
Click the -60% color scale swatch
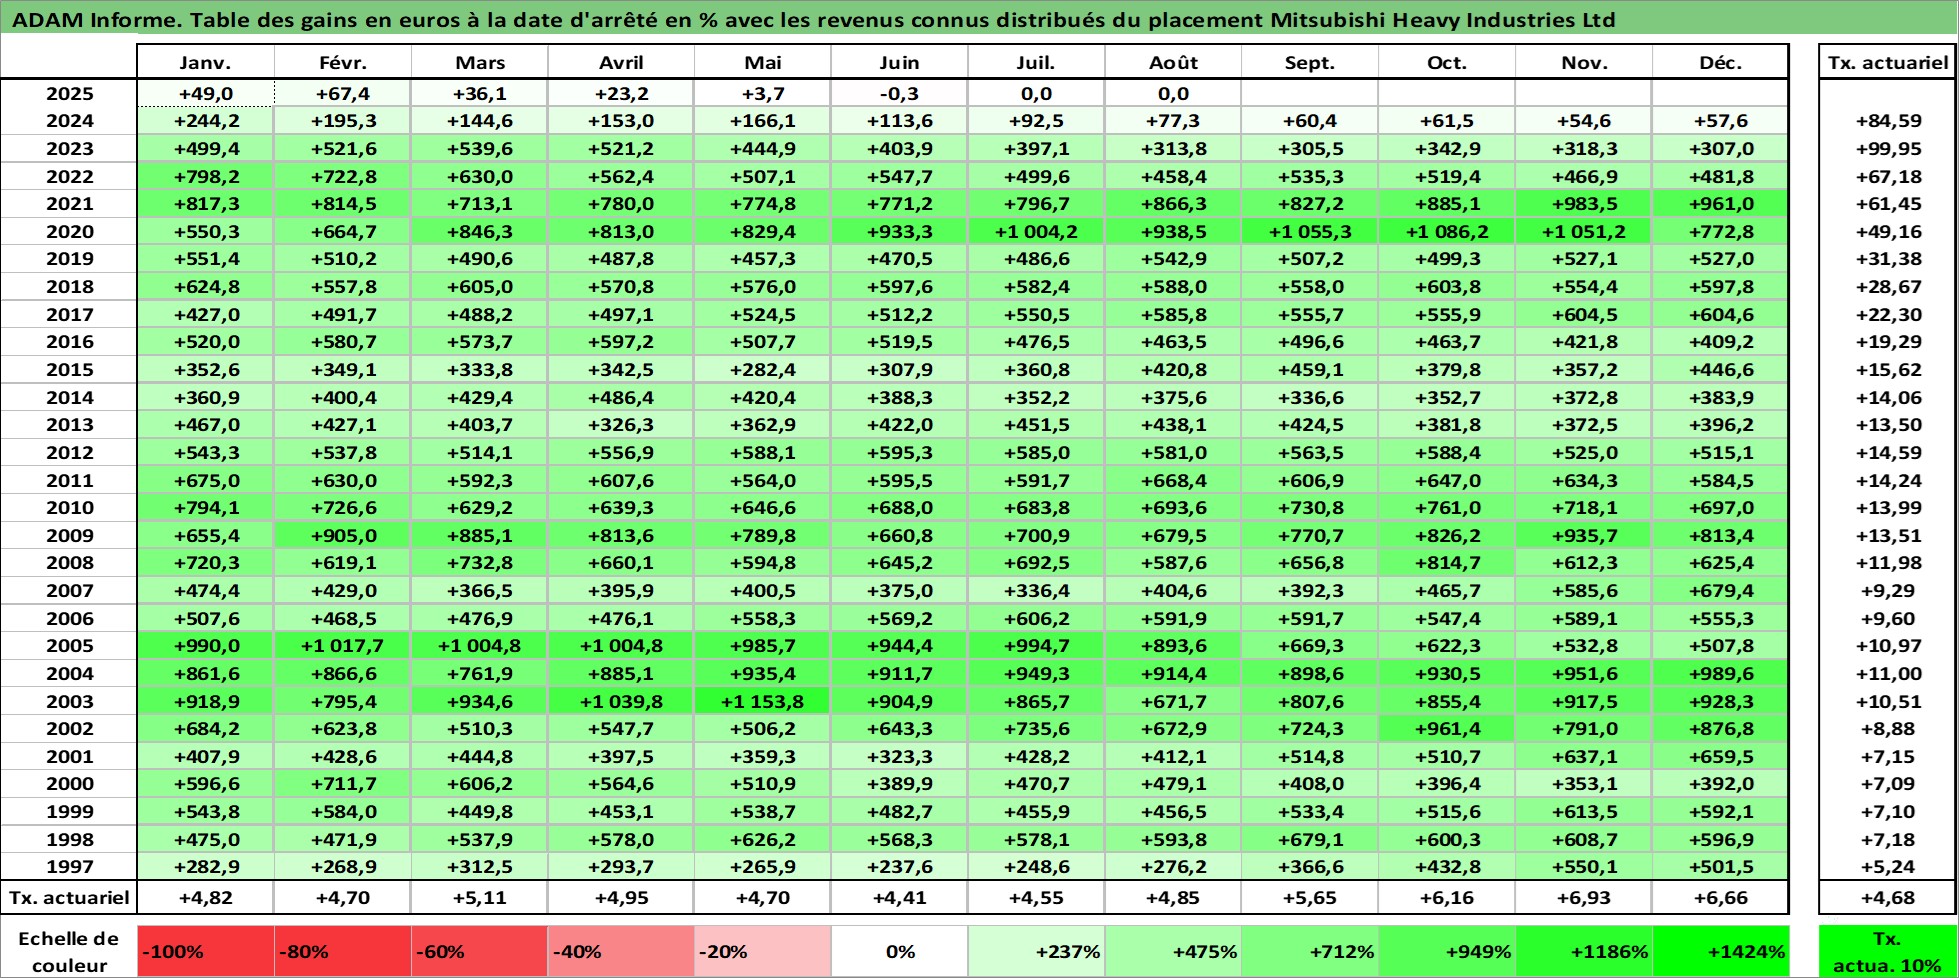pos(479,952)
